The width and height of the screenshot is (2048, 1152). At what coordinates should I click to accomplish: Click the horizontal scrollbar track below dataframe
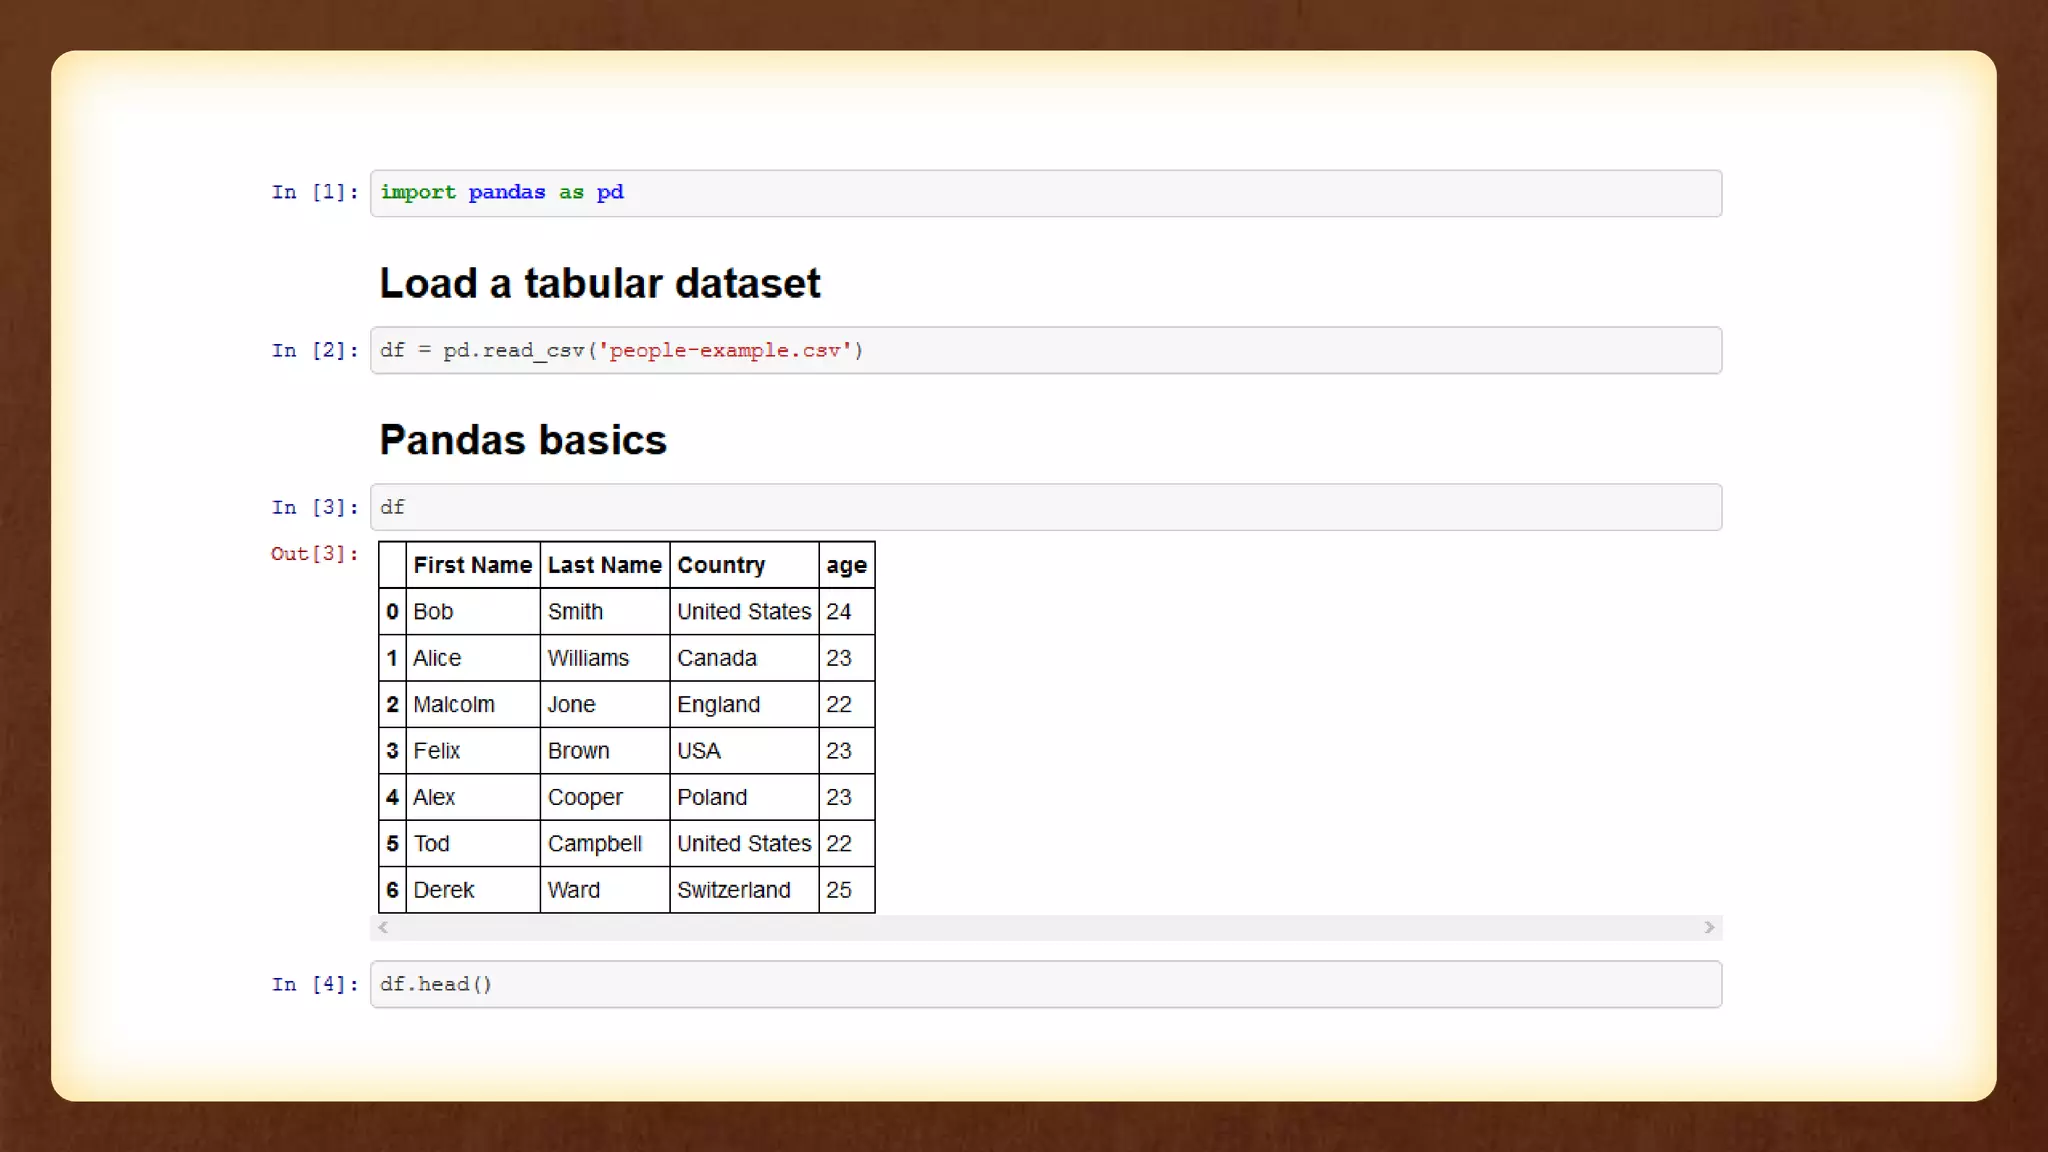click(x=1045, y=928)
